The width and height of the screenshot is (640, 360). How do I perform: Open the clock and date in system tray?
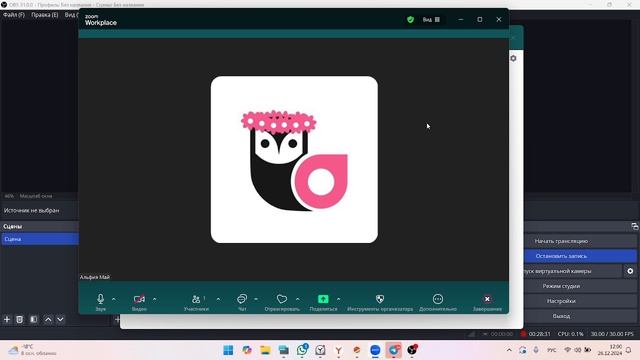[x=610, y=350]
